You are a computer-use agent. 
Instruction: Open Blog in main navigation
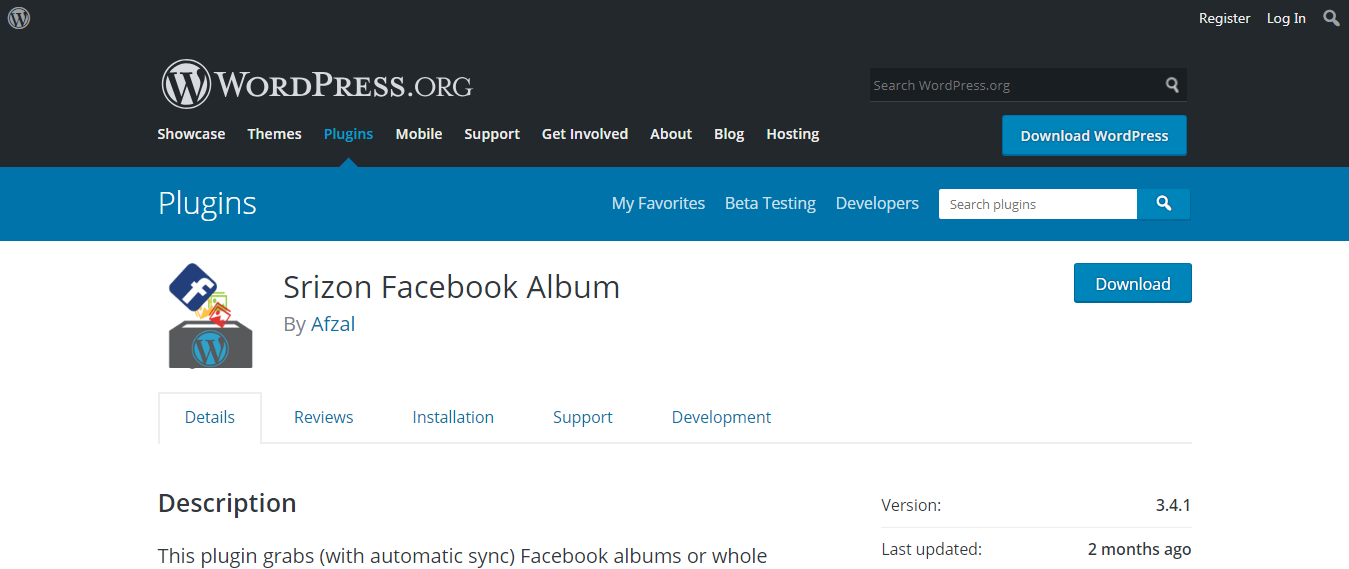[x=729, y=134]
